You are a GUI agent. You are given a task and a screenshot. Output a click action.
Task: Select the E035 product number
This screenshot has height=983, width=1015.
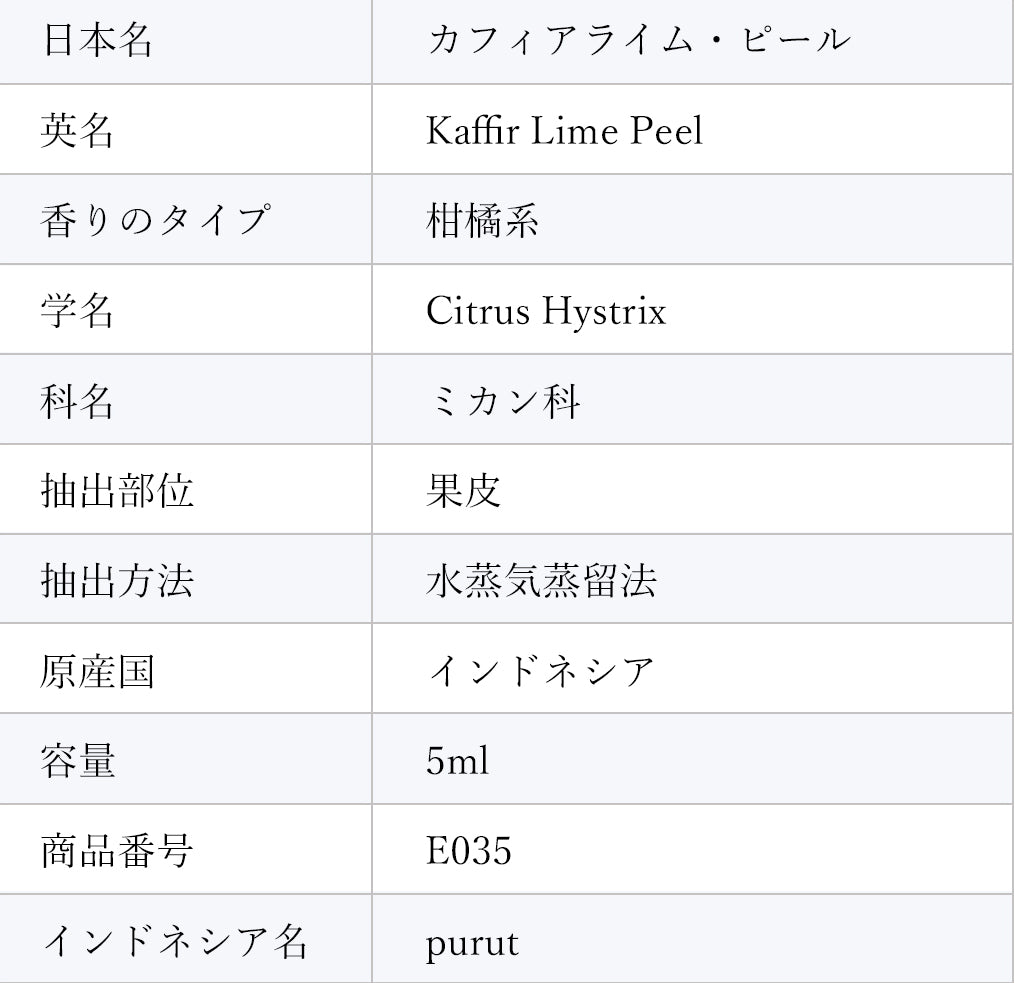tap(468, 851)
